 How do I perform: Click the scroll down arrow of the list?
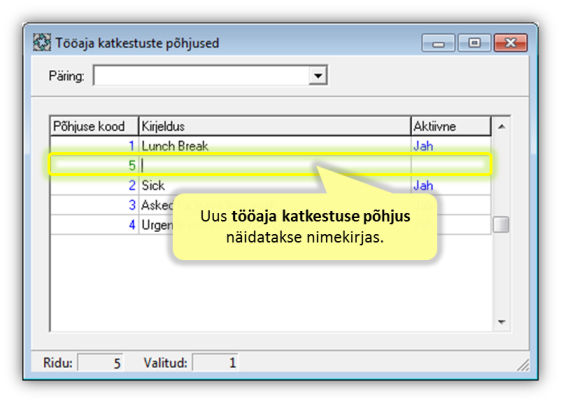(x=502, y=322)
